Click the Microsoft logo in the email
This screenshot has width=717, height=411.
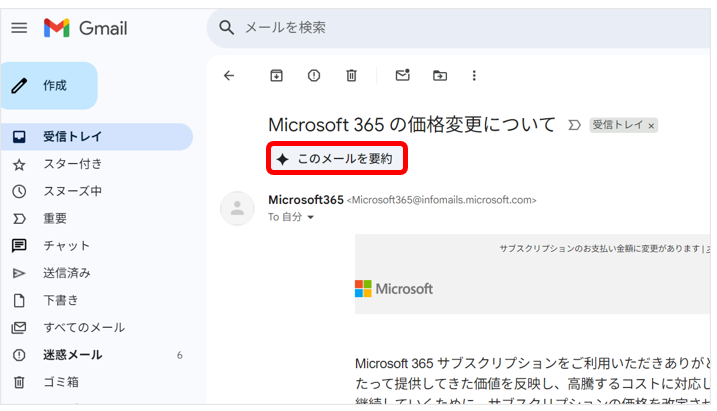pyautogui.click(x=394, y=288)
